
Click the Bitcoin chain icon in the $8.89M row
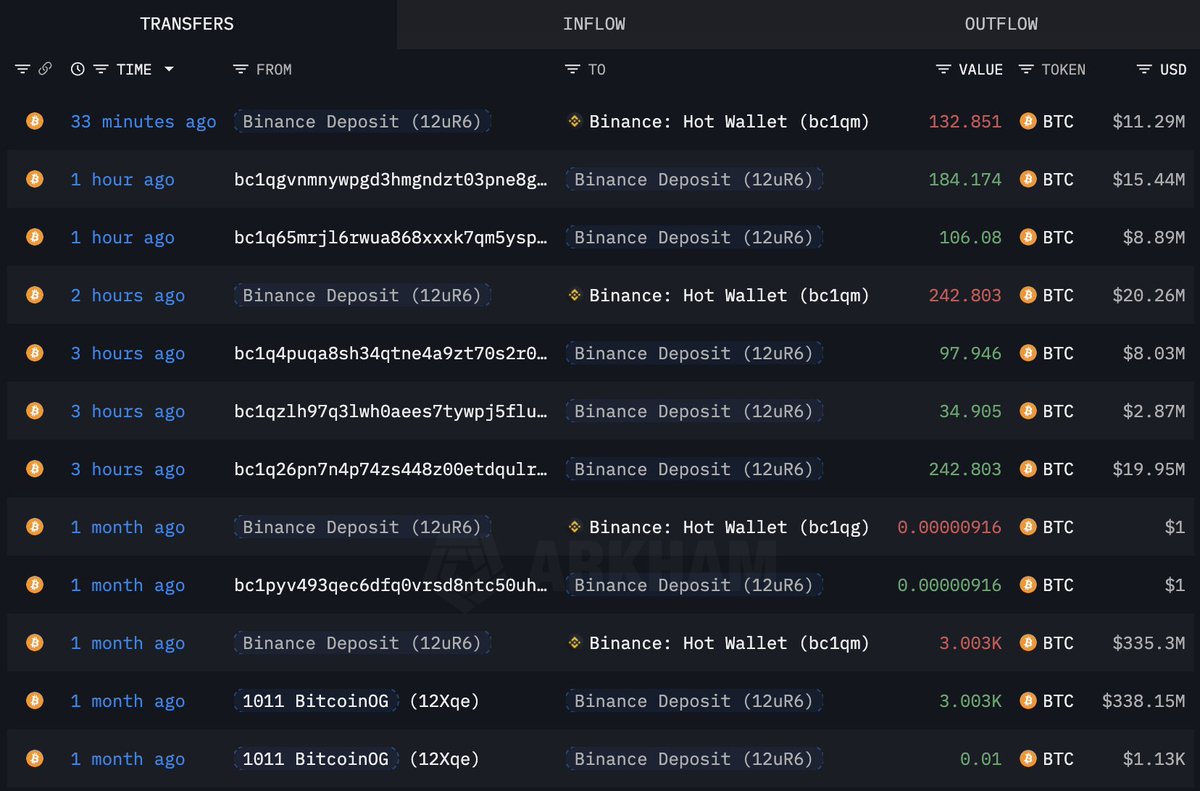click(x=35, y=237)
